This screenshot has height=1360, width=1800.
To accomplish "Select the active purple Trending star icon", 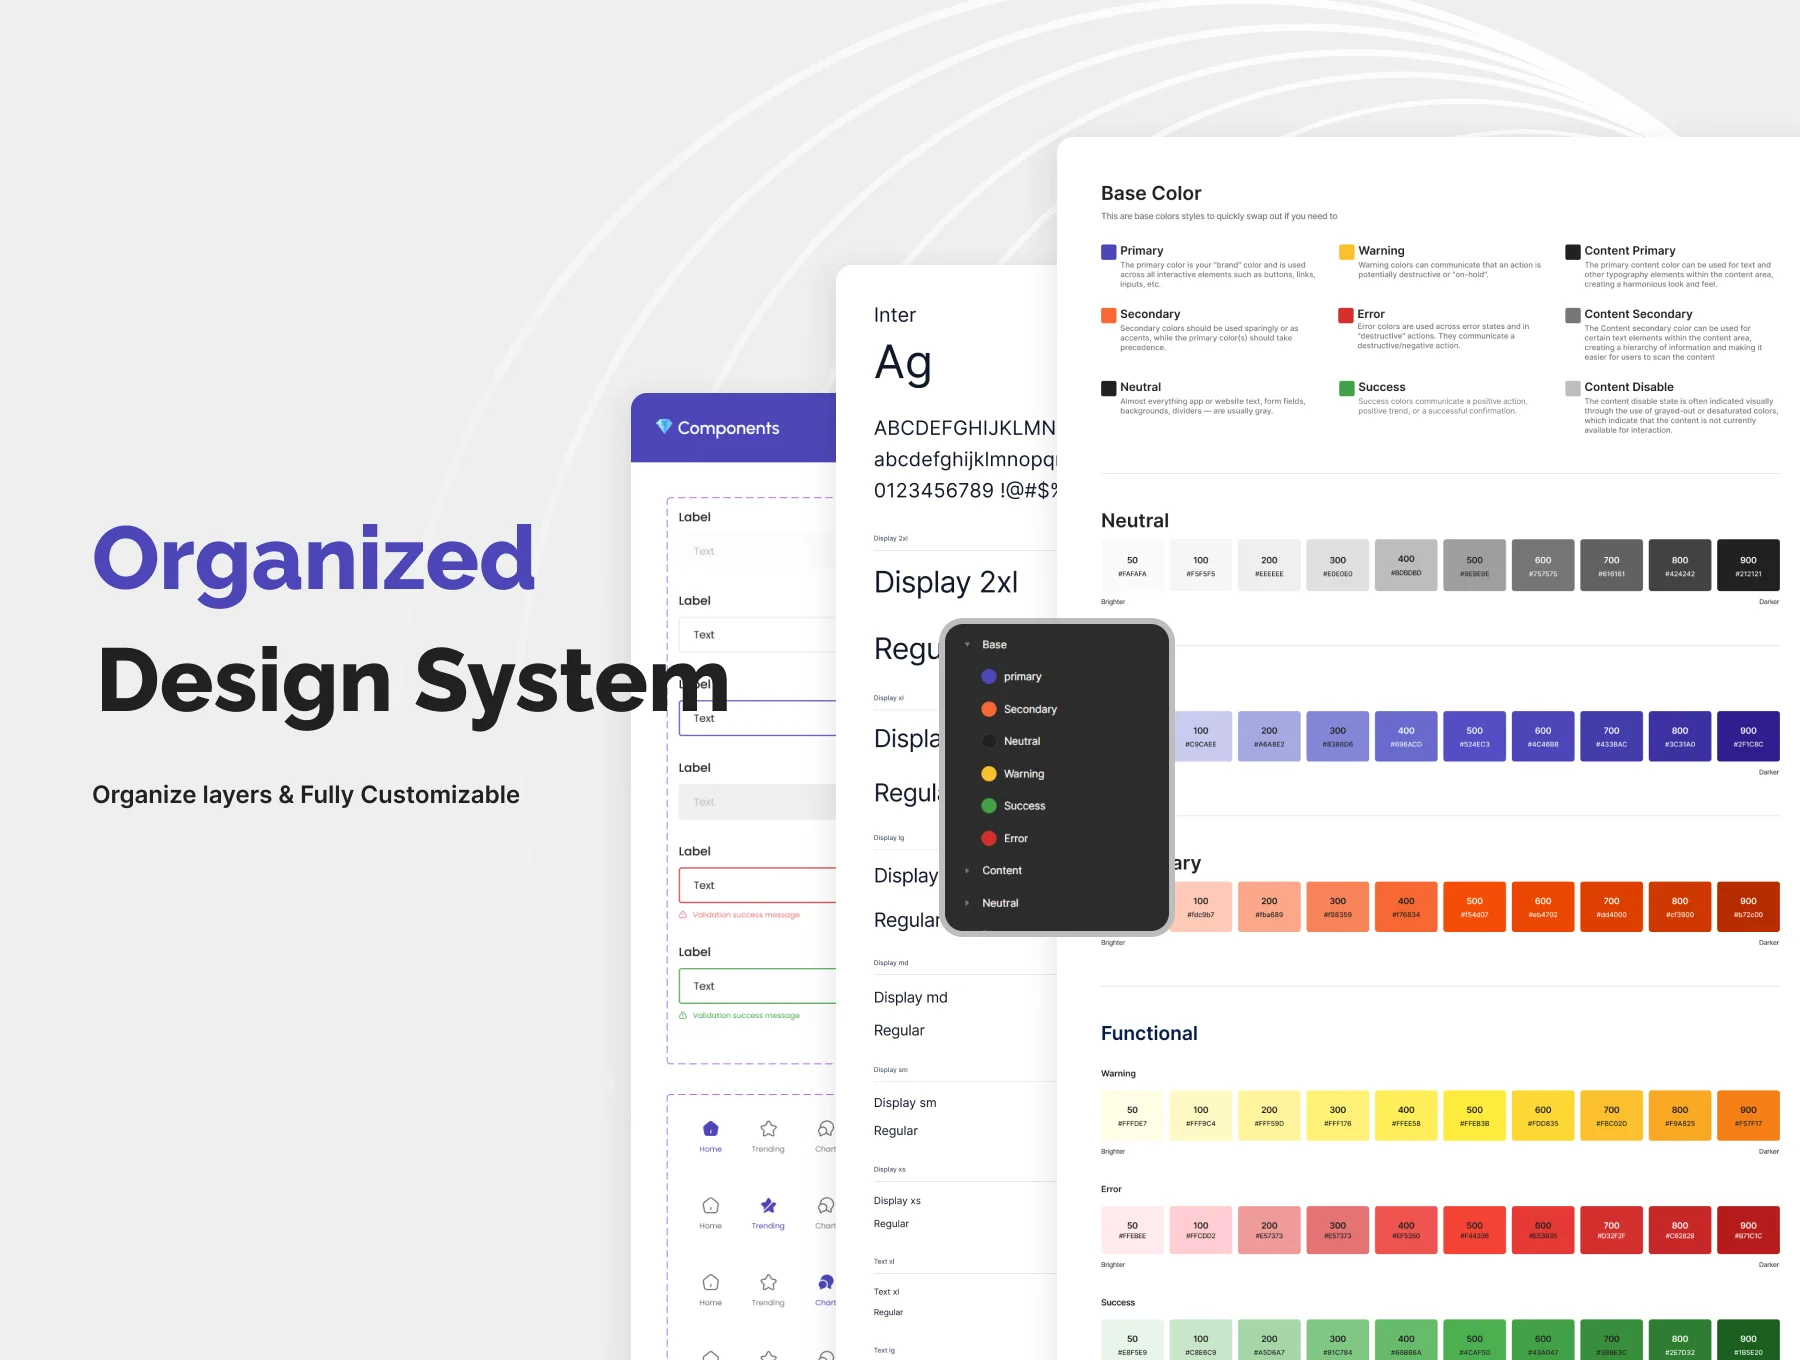I will [x=768, y=1206].
